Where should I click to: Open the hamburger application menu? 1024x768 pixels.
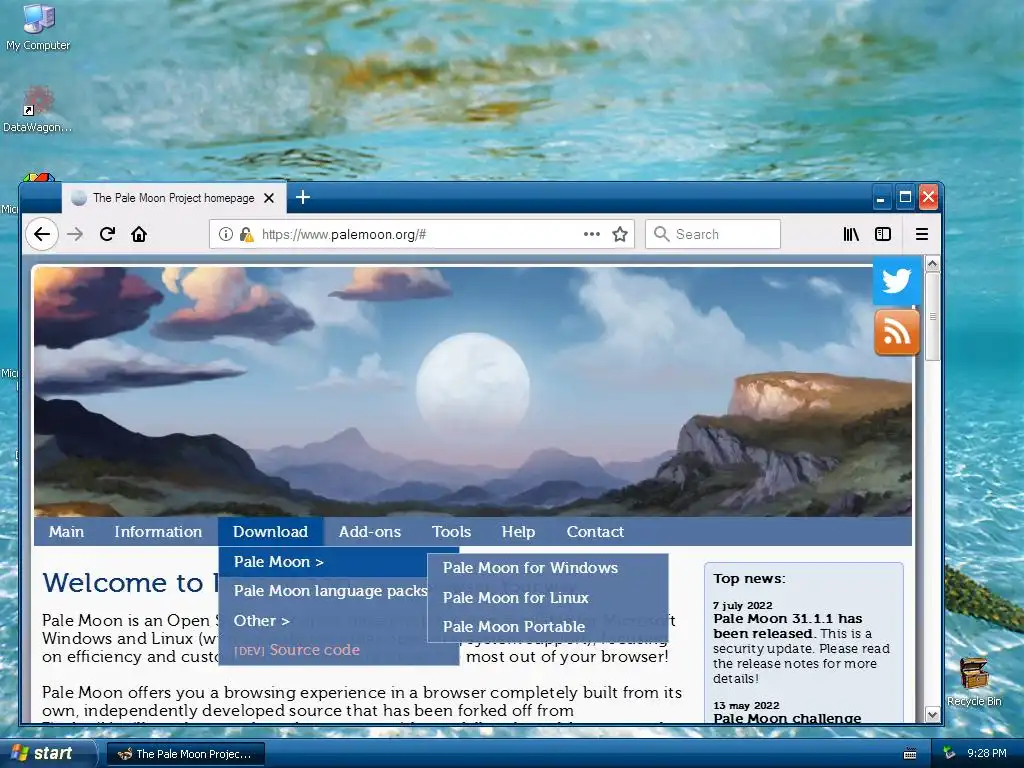coord(922,234)
